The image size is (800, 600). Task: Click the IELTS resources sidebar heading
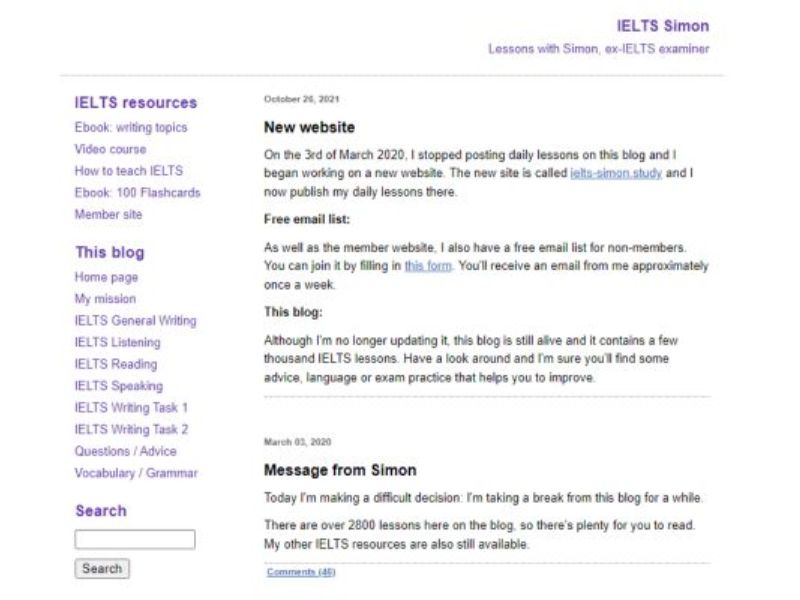click(136, 103)
